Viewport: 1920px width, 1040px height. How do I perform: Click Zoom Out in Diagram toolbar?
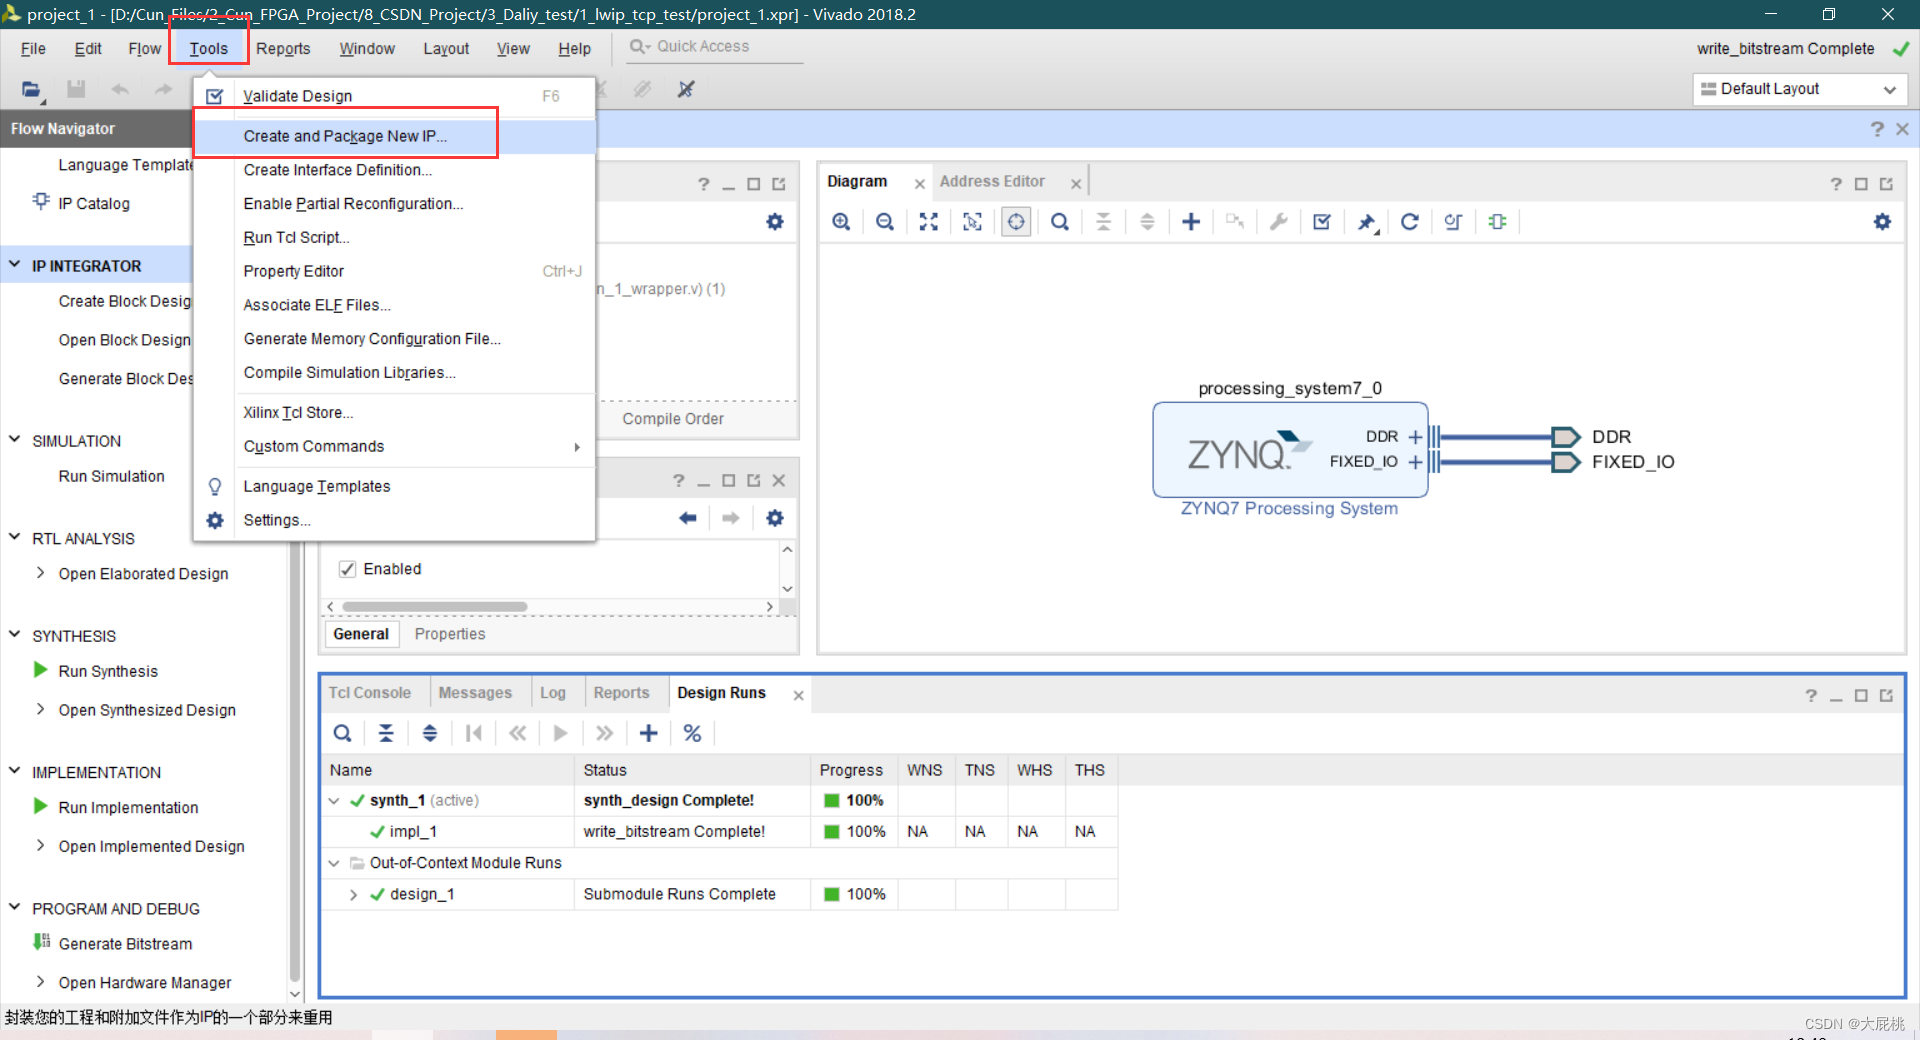[885, 222]
